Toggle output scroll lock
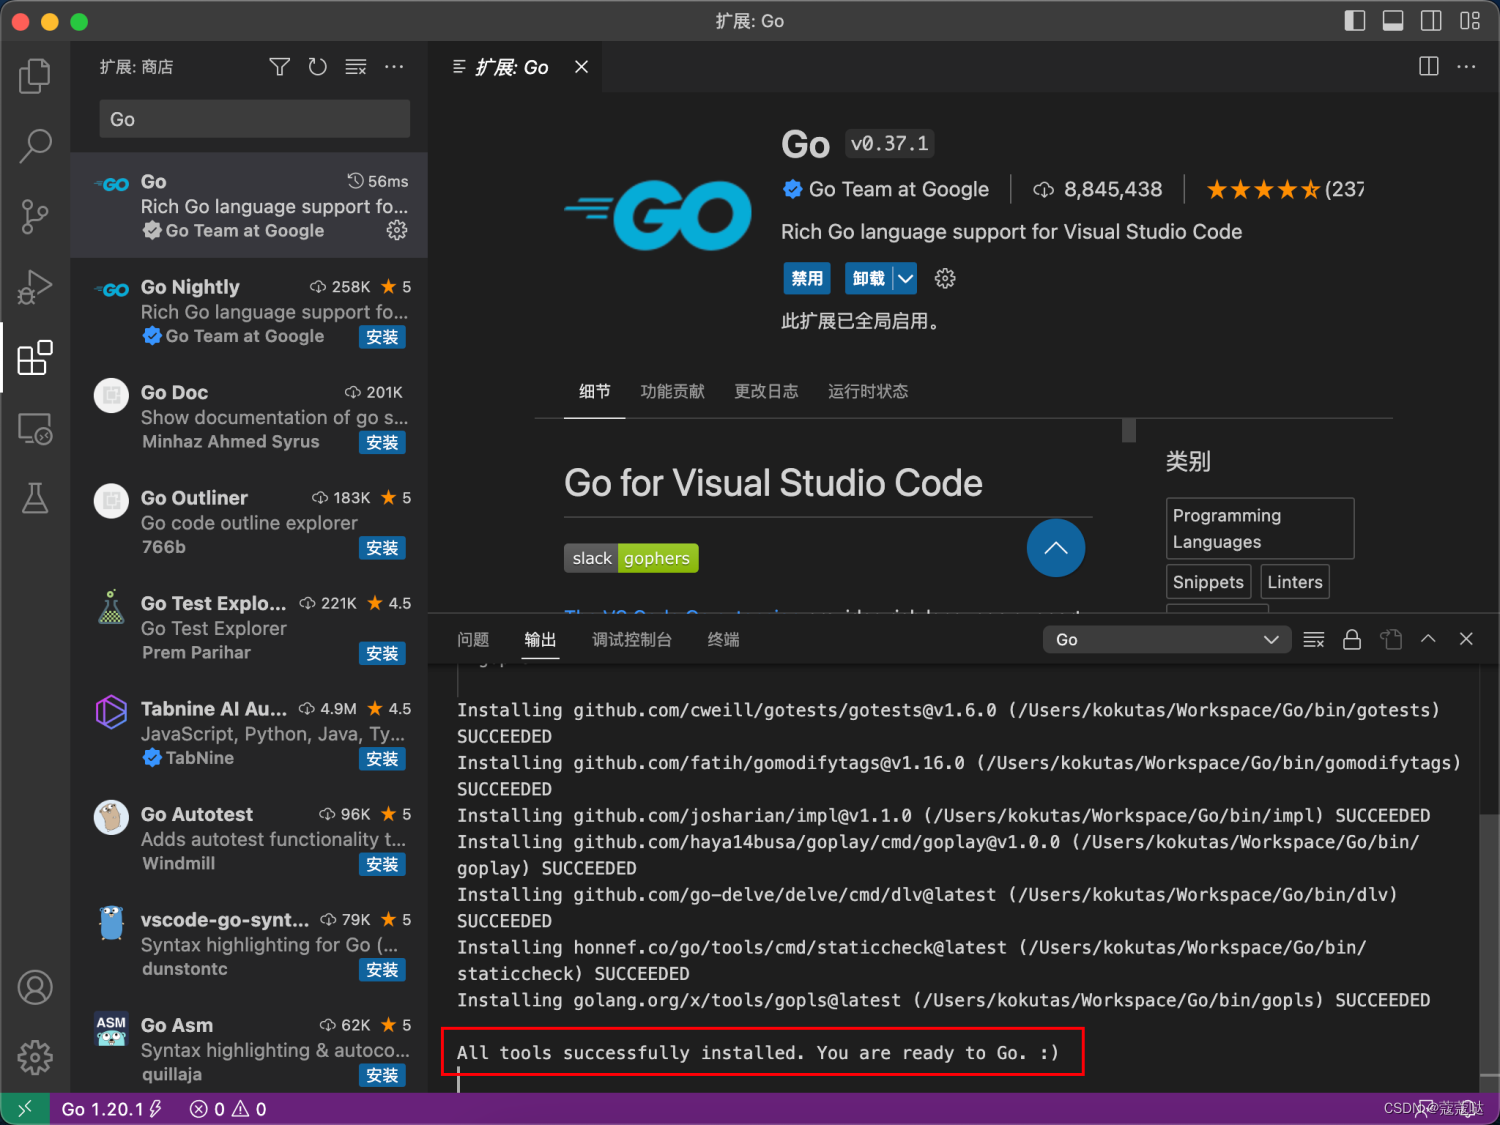This screenshot has width=1500, height=1125. tap(1352, 640)
